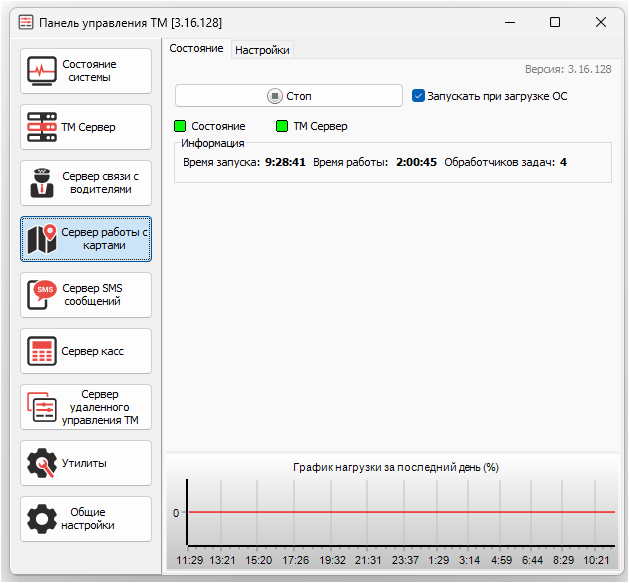This screenshot has width=629, height=583.
Task: Open the SMS bubble icon for Сервер SMS сообщений
Action: [x=42, y=295]
